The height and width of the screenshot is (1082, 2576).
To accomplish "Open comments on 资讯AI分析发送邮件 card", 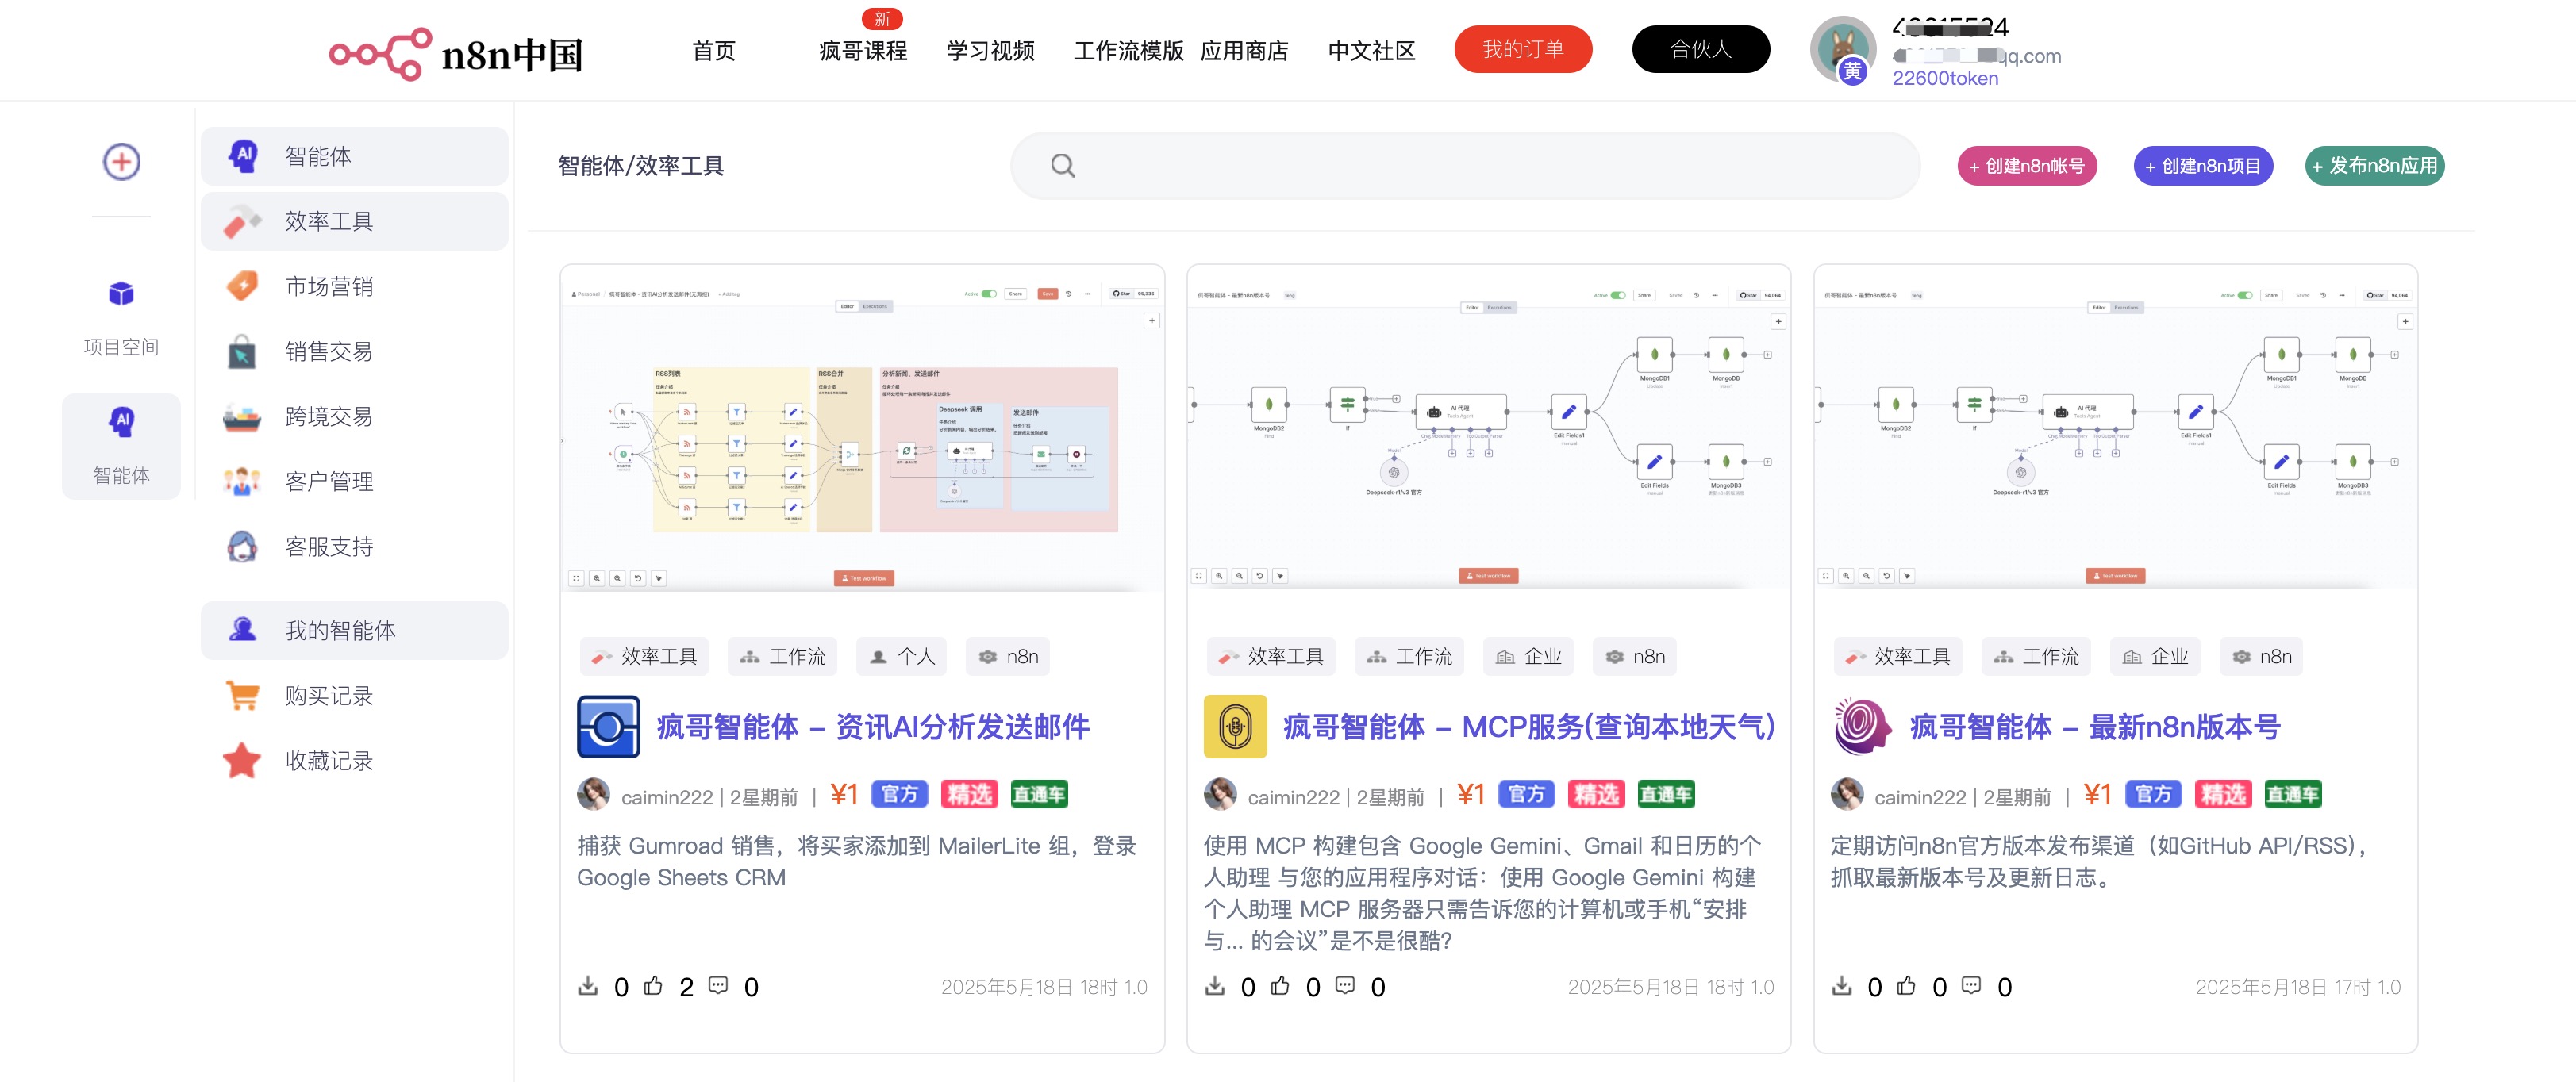I will pos(718,985).
